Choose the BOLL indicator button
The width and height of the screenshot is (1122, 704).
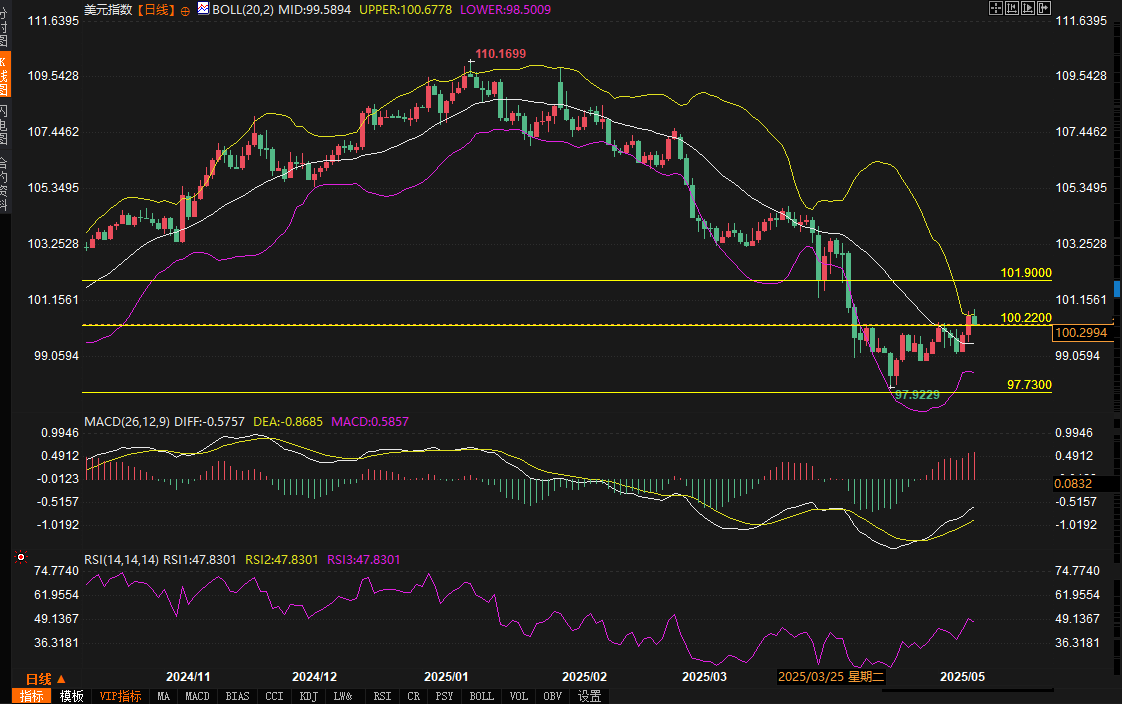482,696
